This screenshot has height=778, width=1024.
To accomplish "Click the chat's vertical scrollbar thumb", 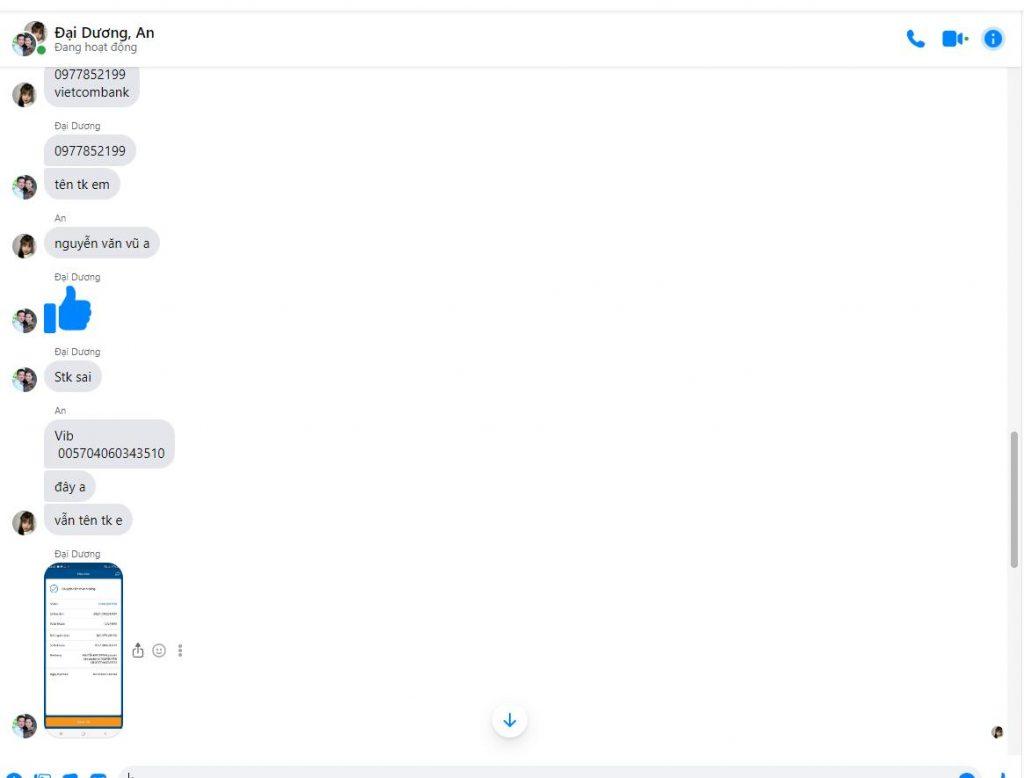I will click(x=1014, y=500).
